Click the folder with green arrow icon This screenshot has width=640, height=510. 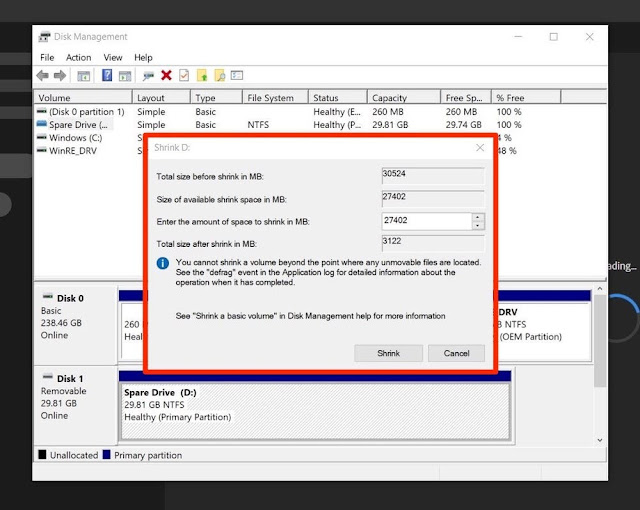click(x=202, y=75)
